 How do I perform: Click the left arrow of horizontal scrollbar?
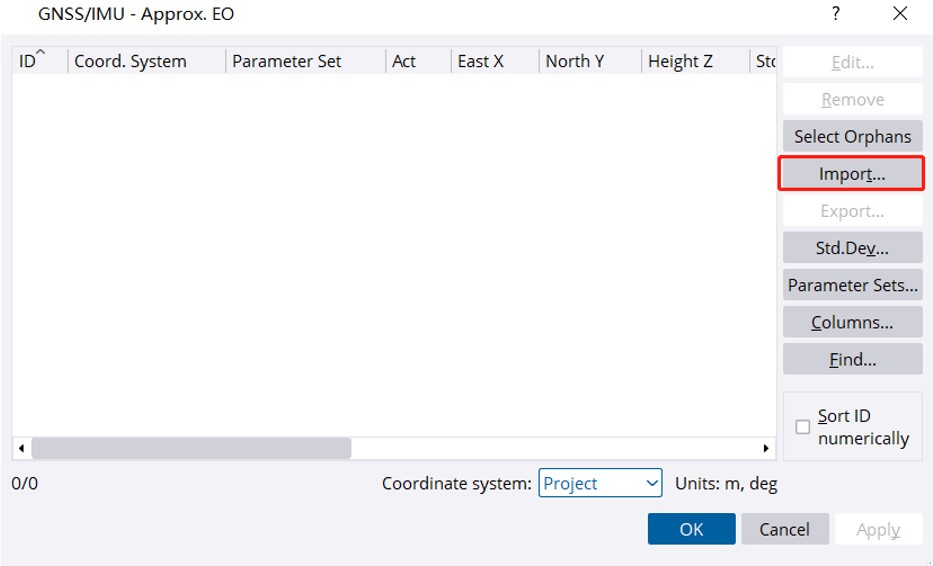[x=21, y=448]
